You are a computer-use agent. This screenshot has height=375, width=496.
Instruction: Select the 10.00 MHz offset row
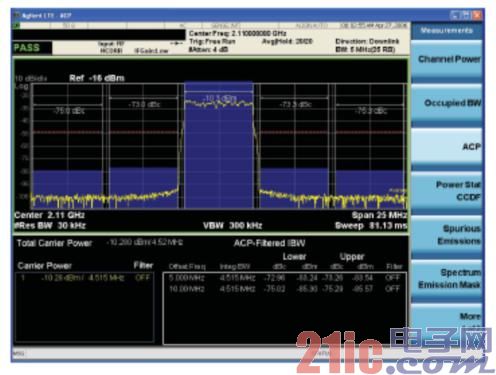(x=284, y=289)
